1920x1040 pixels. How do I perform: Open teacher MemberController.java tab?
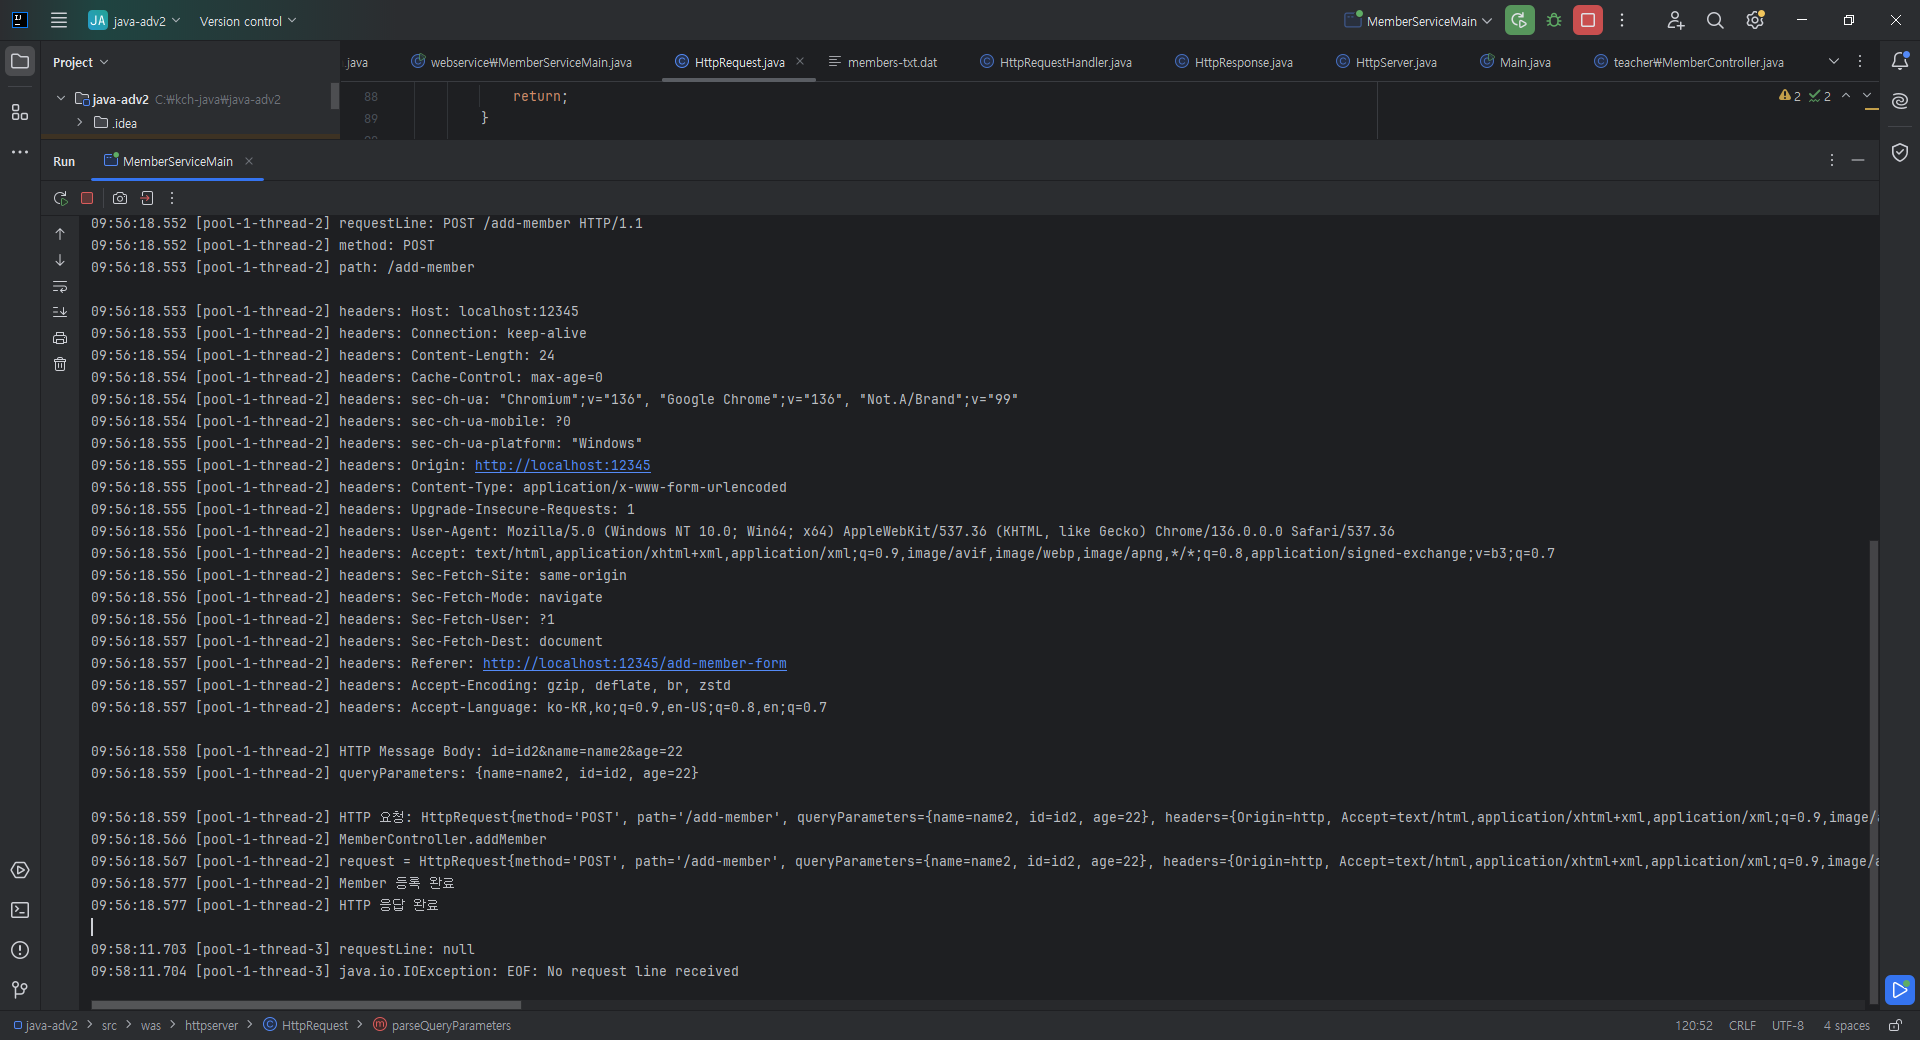pyautogui.click(x=1689, y=62)
